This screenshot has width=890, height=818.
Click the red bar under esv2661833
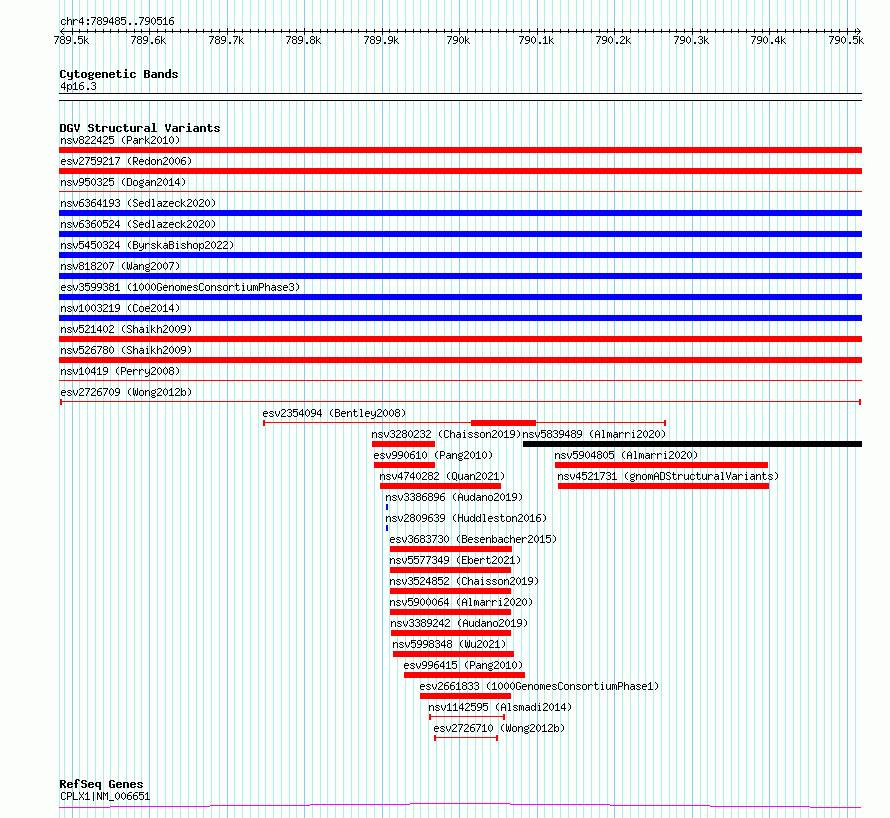pyautogui.click(x=465, y=696)
